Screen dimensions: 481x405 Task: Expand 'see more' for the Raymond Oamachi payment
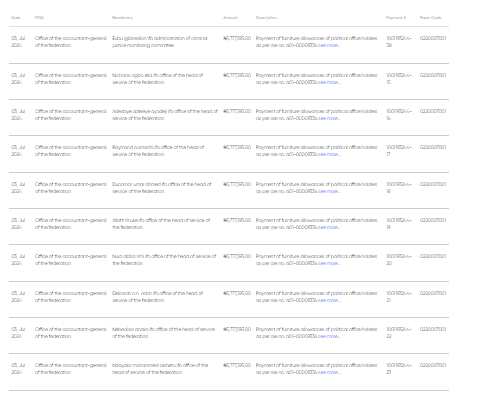(329, 154)
